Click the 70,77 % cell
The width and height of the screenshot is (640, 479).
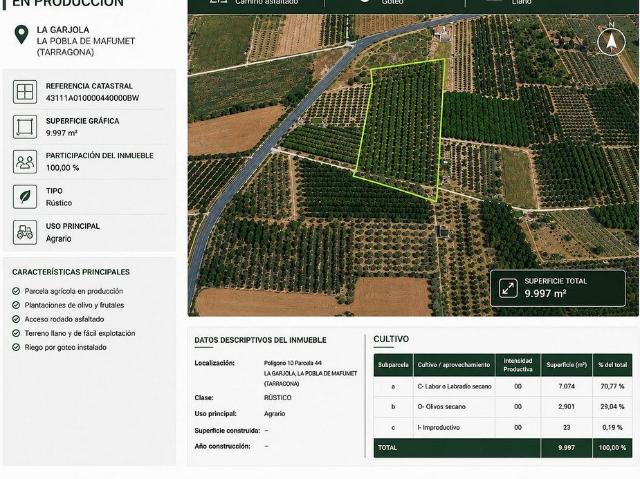click(612, 386)
